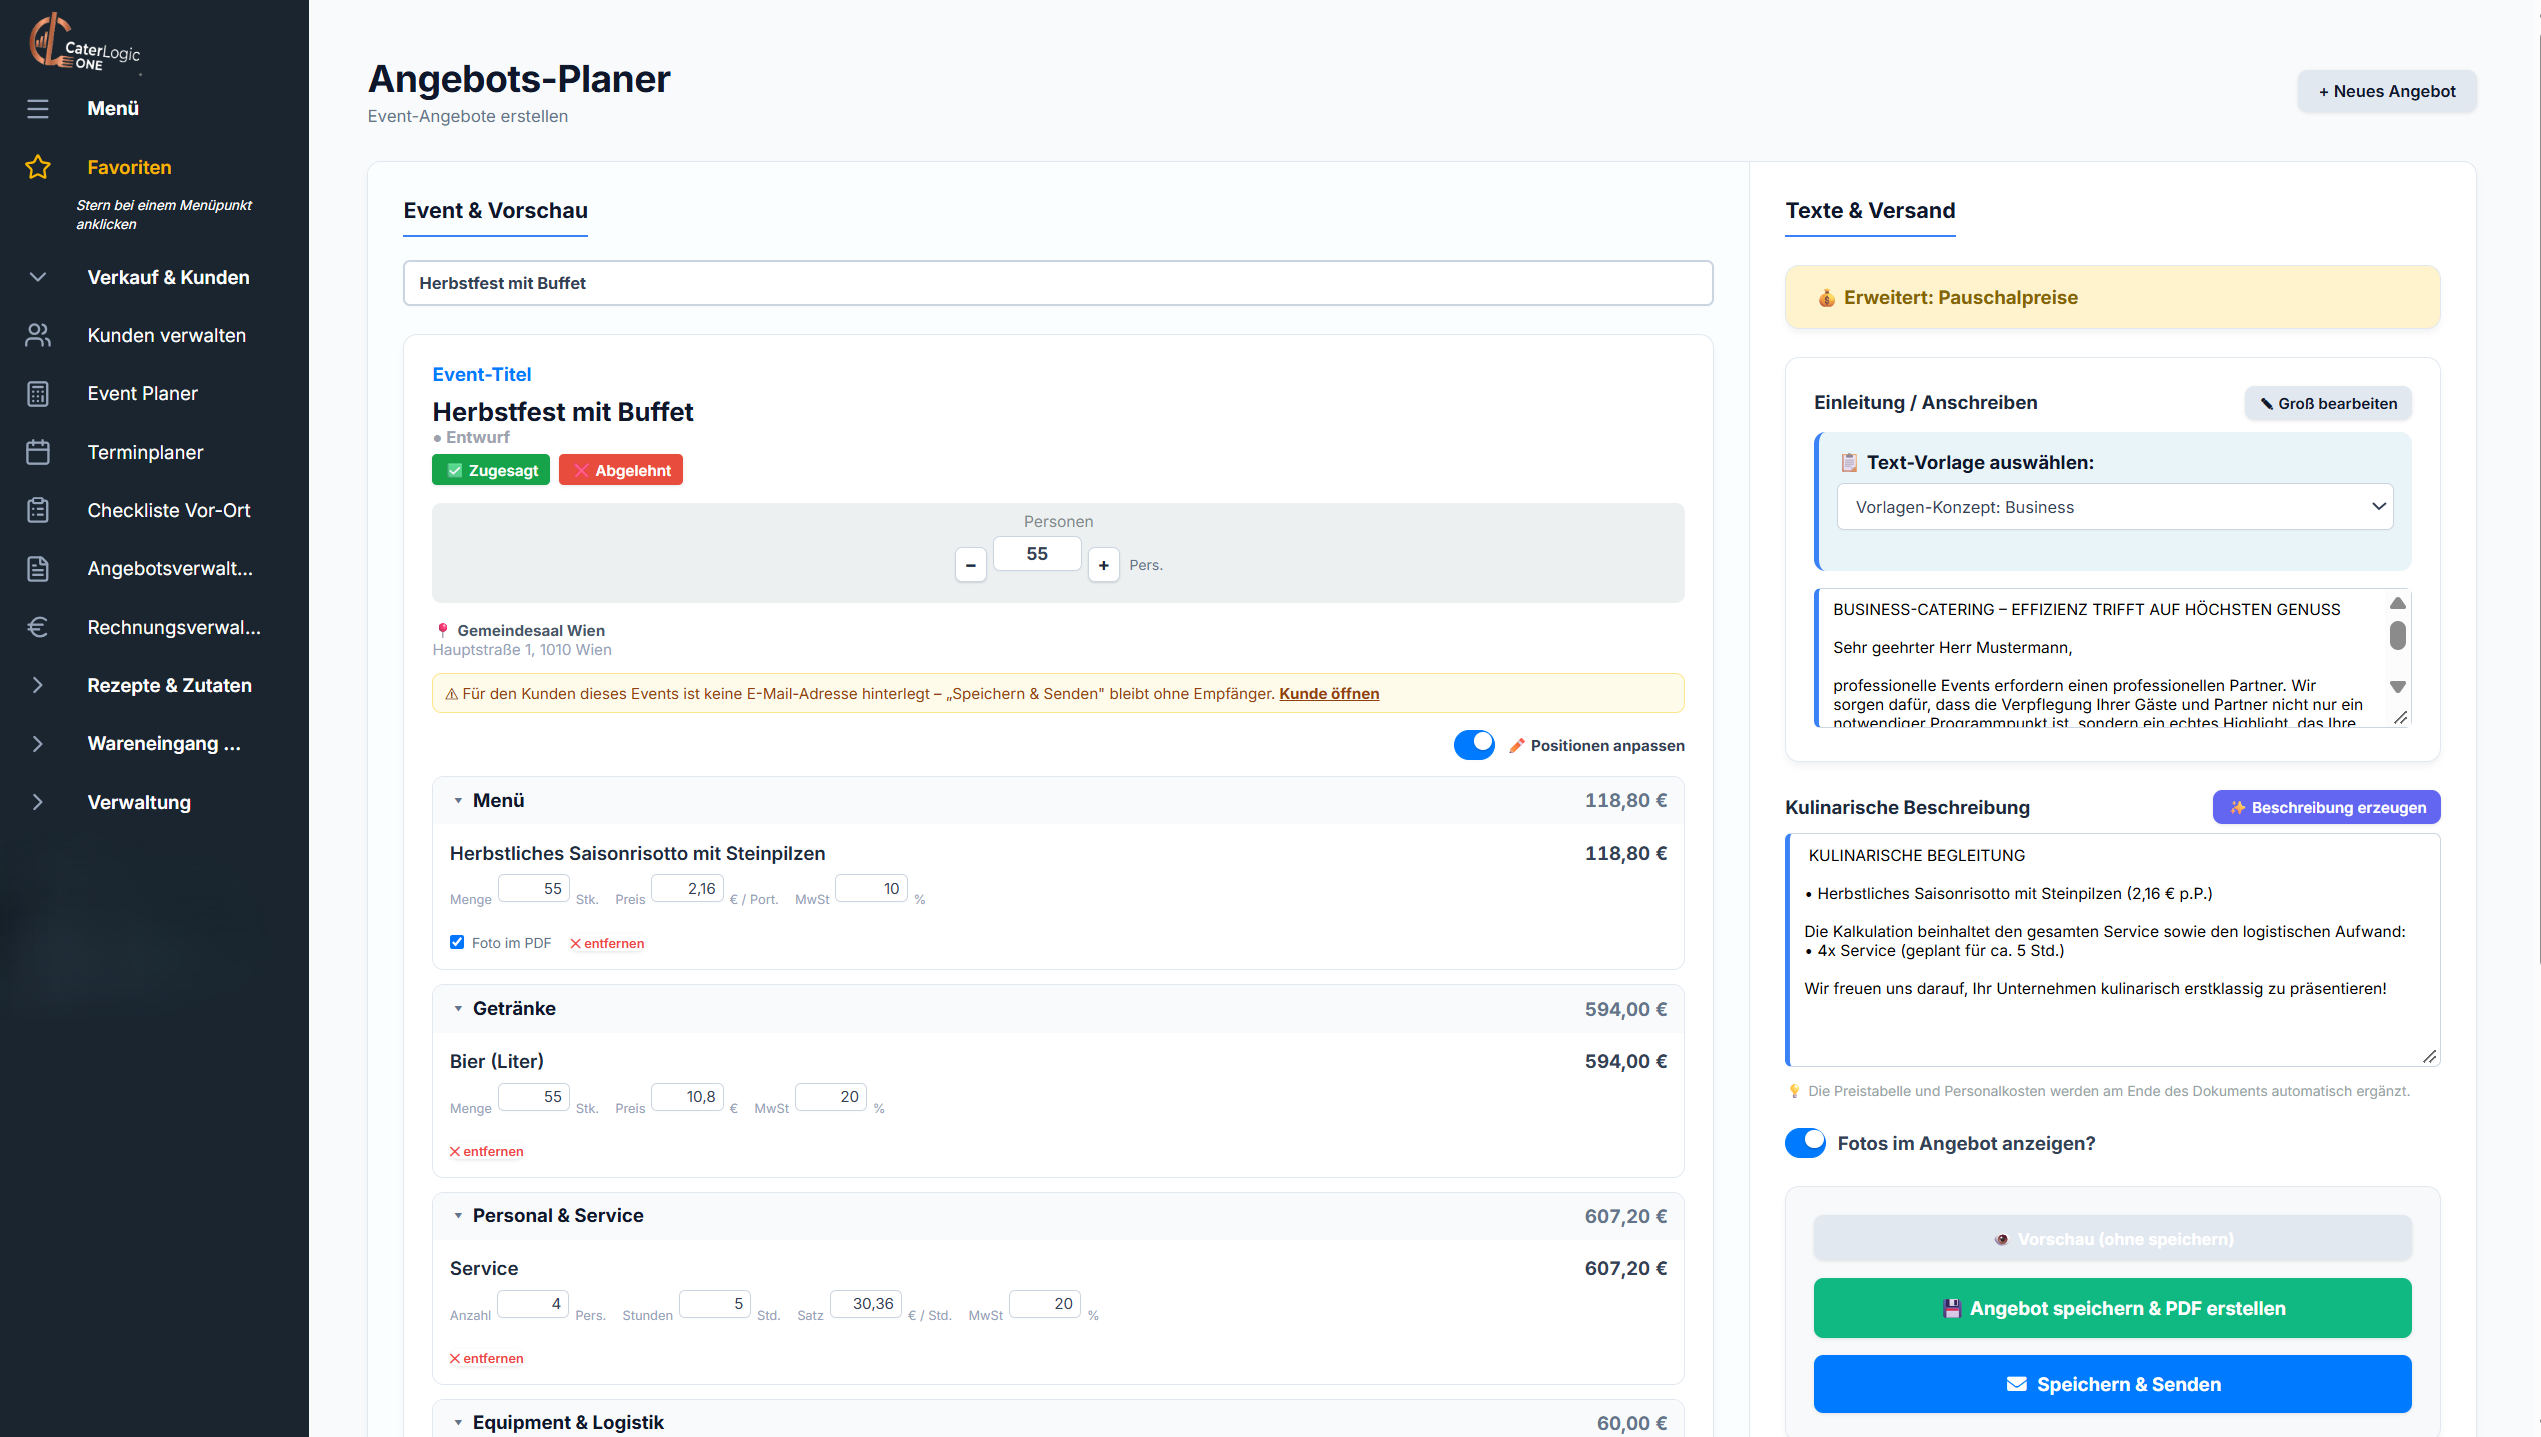Click the Anschreiben scrollbar up arrow

tap(2397, 603)
